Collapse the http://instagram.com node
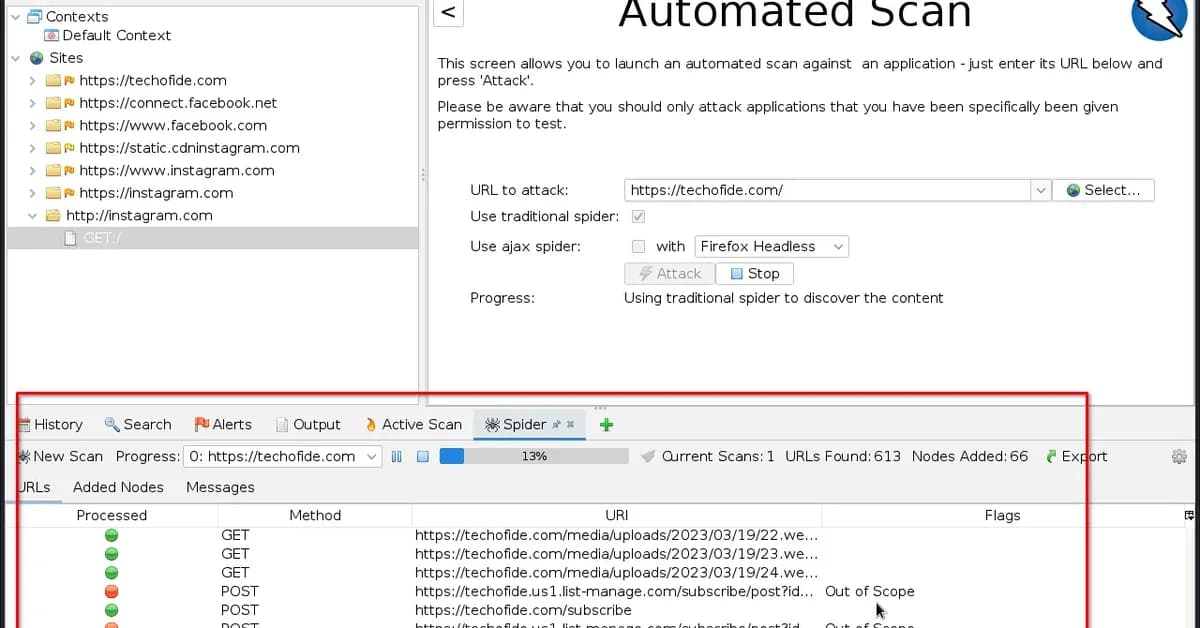Viewport: 1200px width, 628px height. point(32,216)
